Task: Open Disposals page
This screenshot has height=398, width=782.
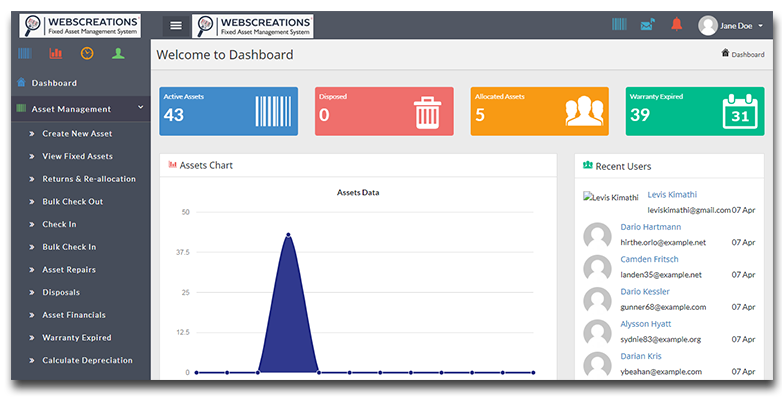Action: [61, 292]
